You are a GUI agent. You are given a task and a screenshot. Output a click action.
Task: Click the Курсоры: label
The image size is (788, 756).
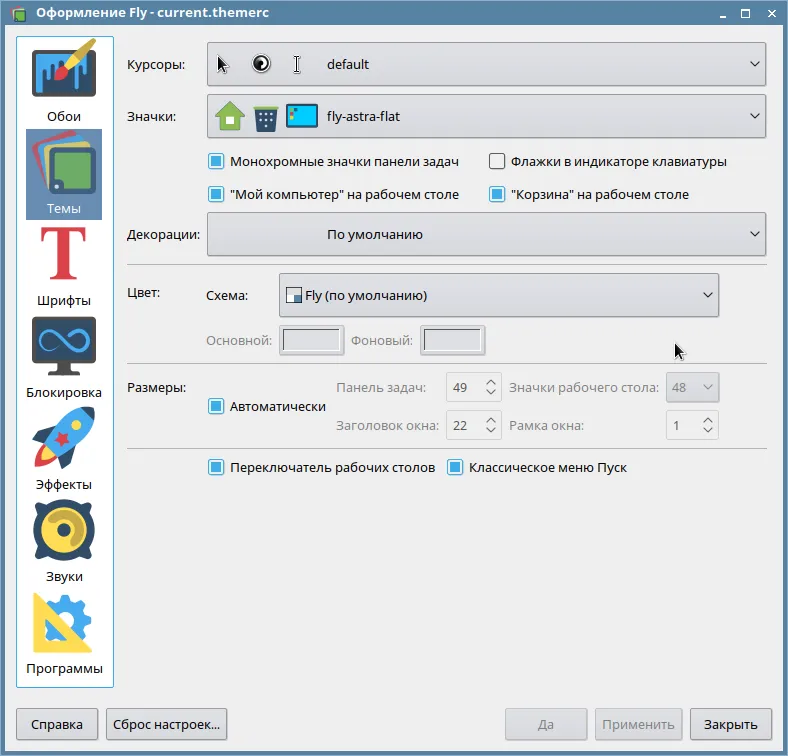point(156,64)
